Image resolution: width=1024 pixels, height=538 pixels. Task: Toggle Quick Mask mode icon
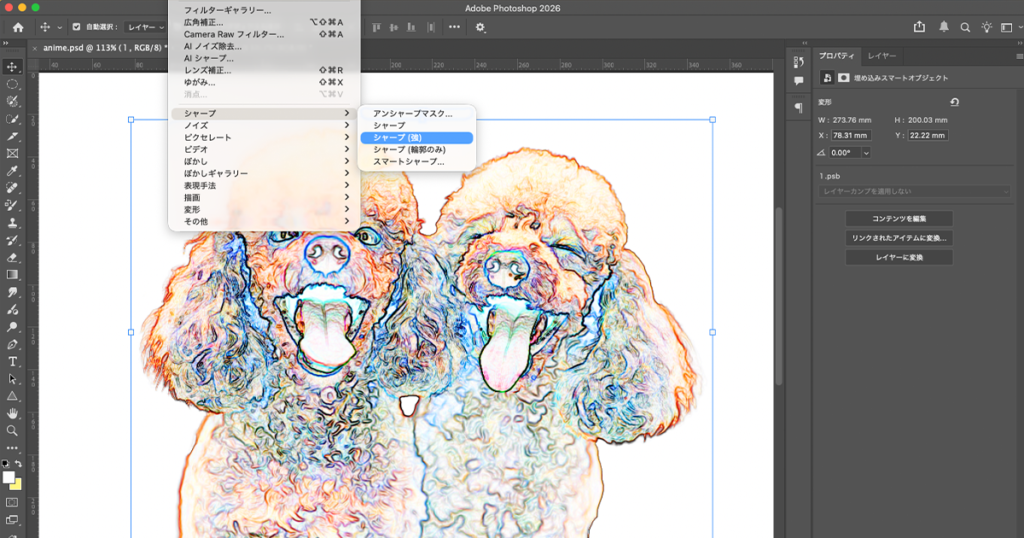(13, 501)
